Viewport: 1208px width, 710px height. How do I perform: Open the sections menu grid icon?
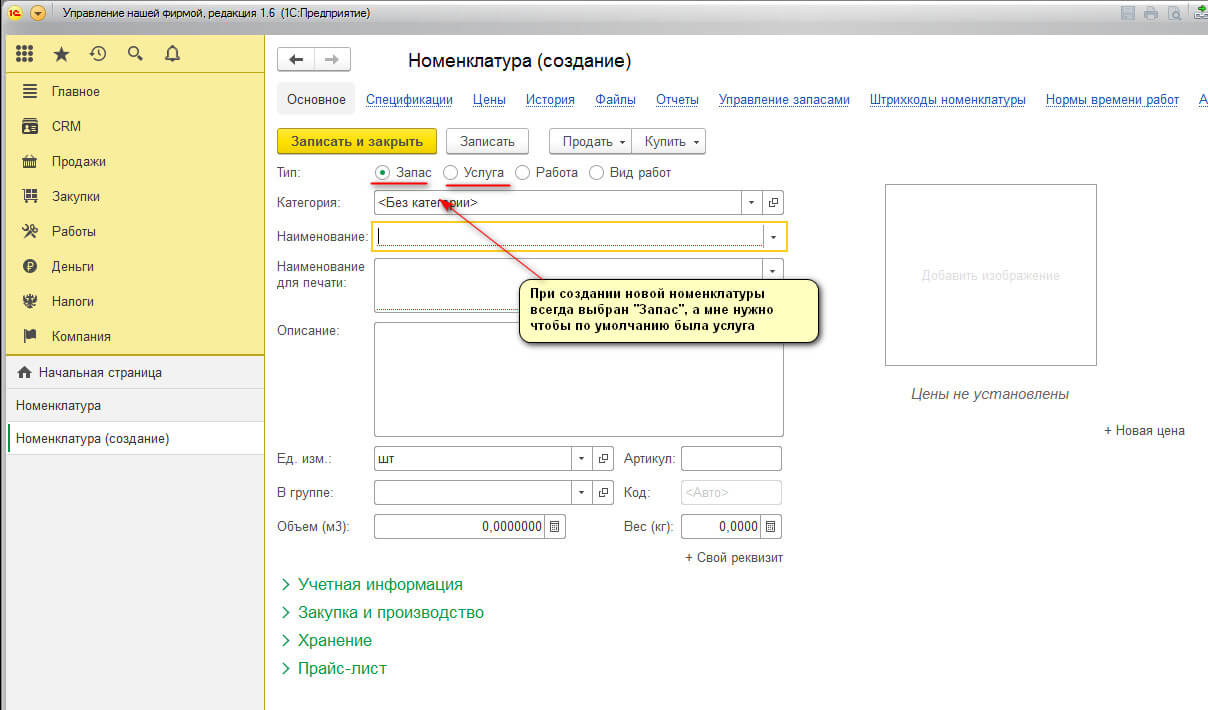(x=25, y=54)
